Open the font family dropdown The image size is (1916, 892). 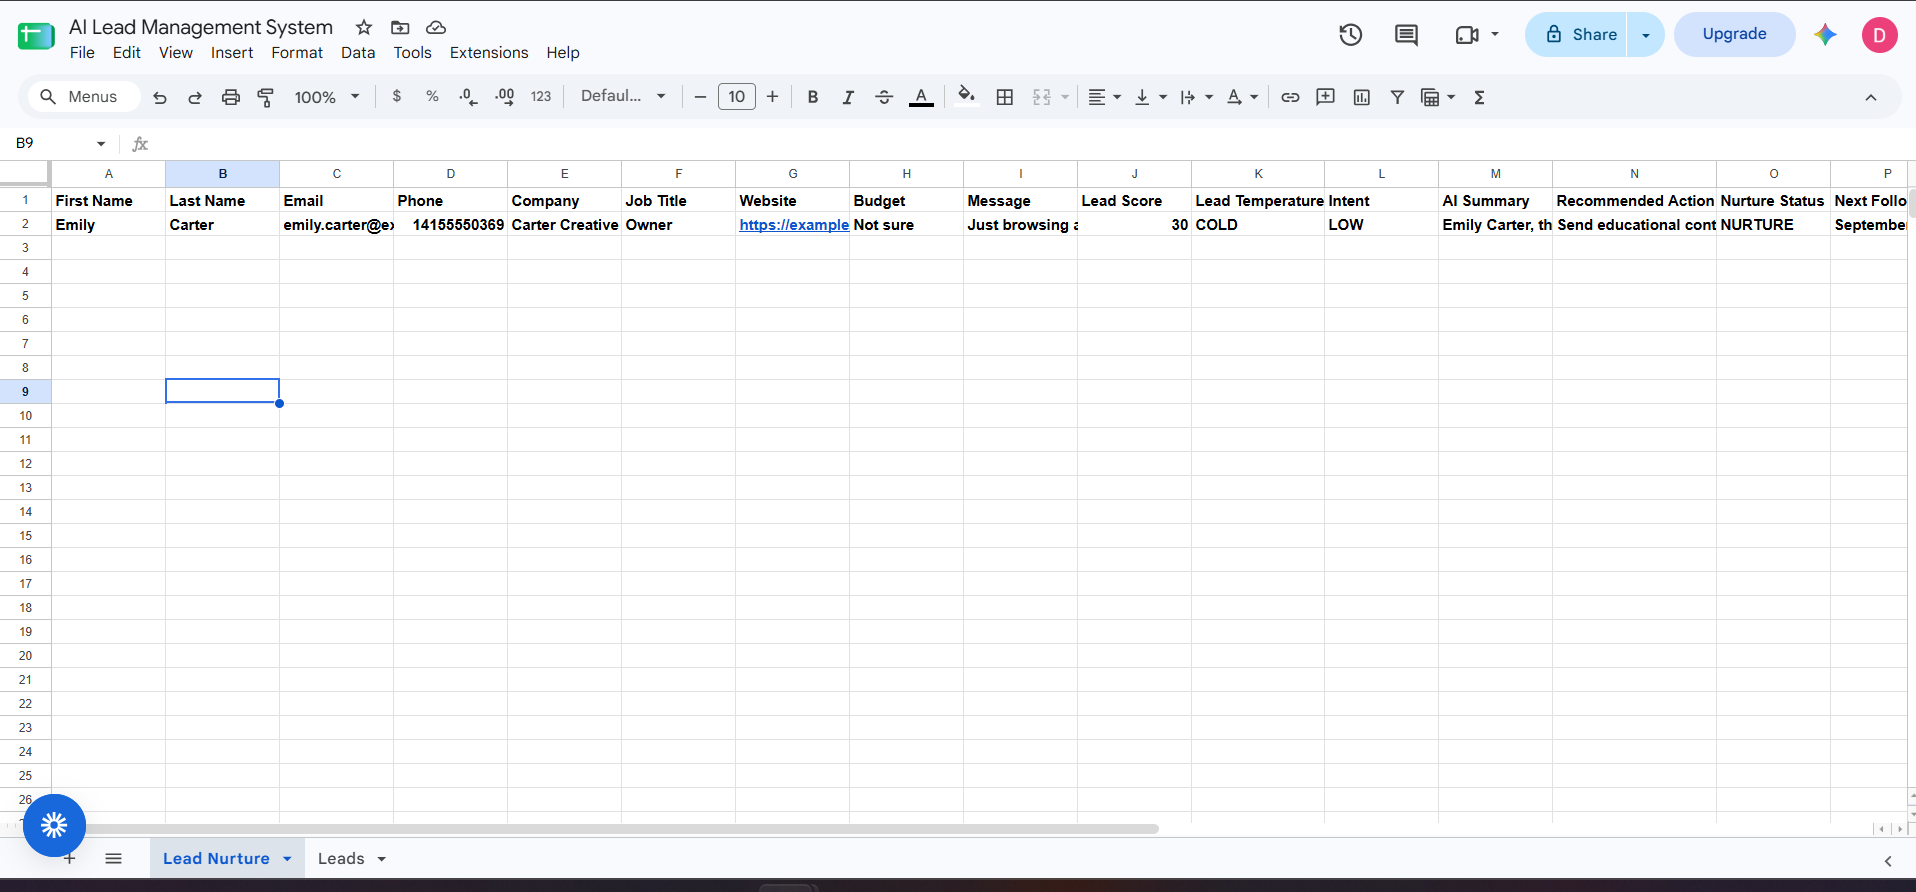coord(623,96)
